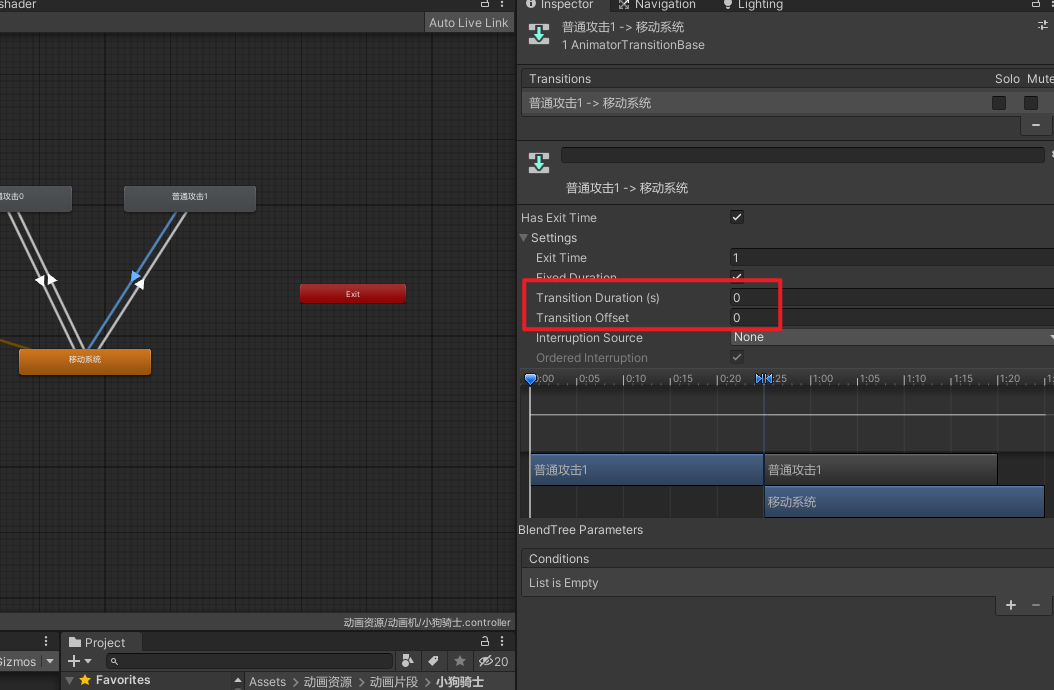Open 动画资源 in the breadcrumb path
The width and height of the screenshot is (1054, 690).
click(x=327, y=681)
